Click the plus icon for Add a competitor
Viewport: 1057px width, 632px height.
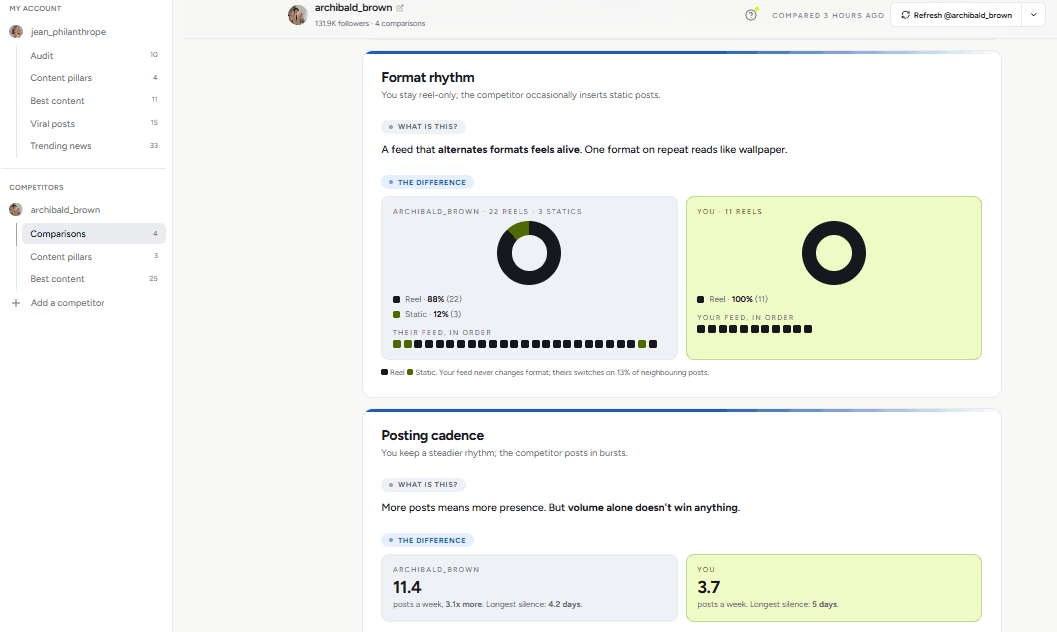pos(16,303)
